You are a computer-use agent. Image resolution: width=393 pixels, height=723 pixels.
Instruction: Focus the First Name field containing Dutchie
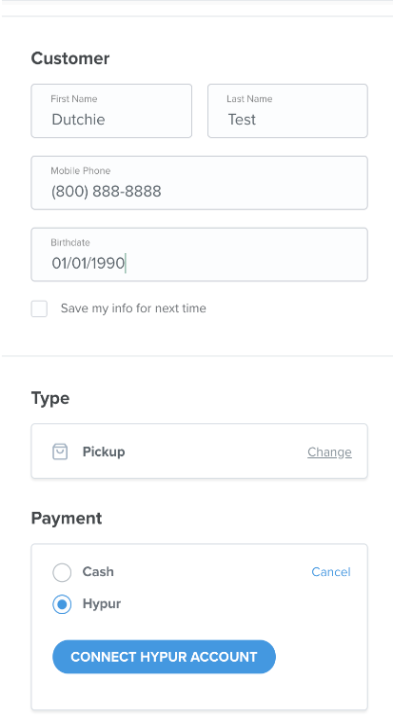(111, 111)
